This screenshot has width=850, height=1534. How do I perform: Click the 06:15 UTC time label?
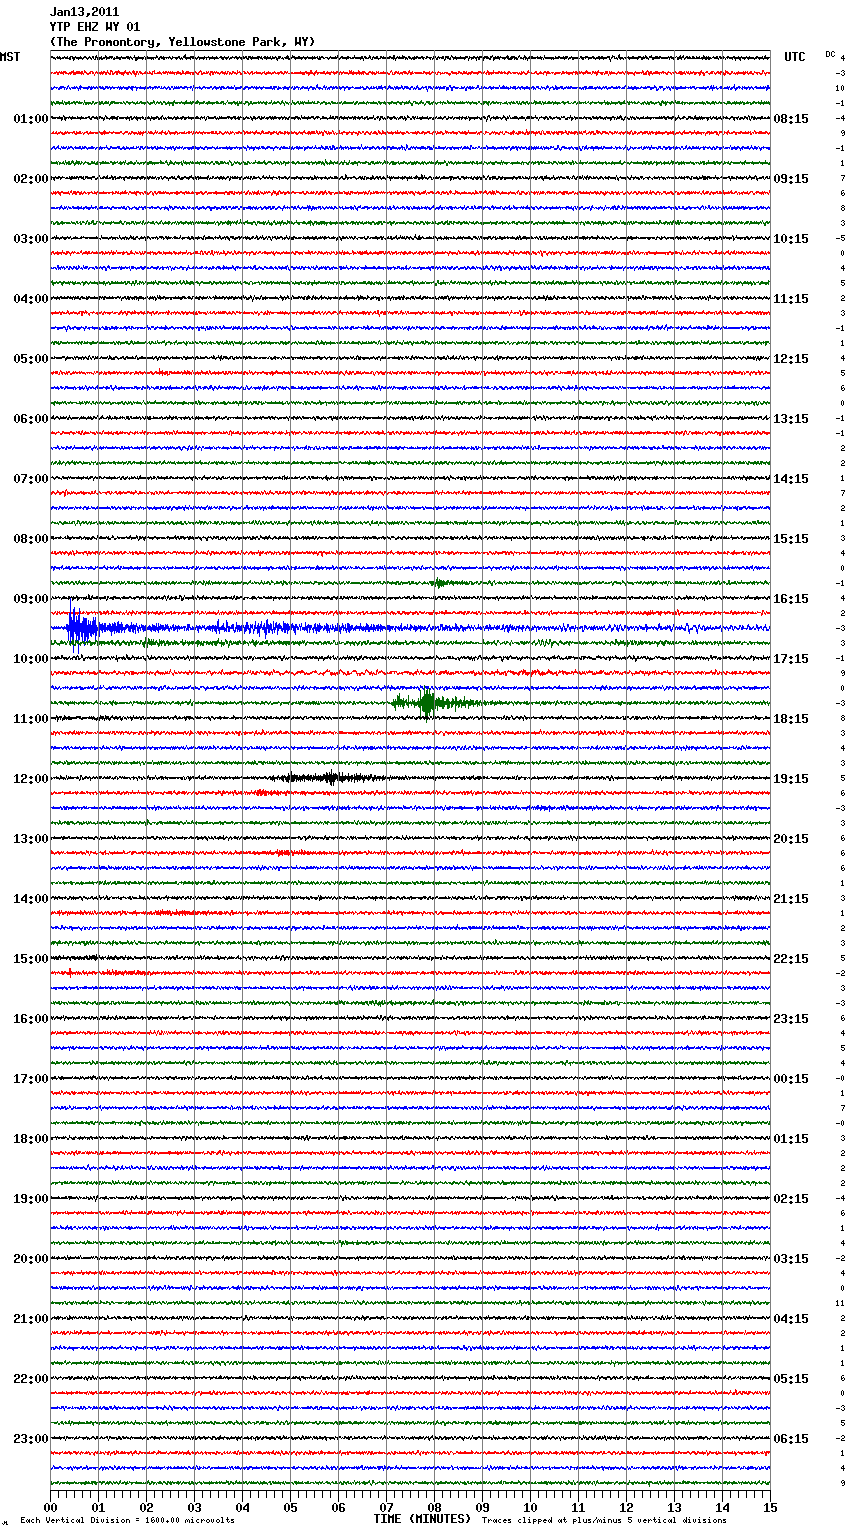[791, 1439]
